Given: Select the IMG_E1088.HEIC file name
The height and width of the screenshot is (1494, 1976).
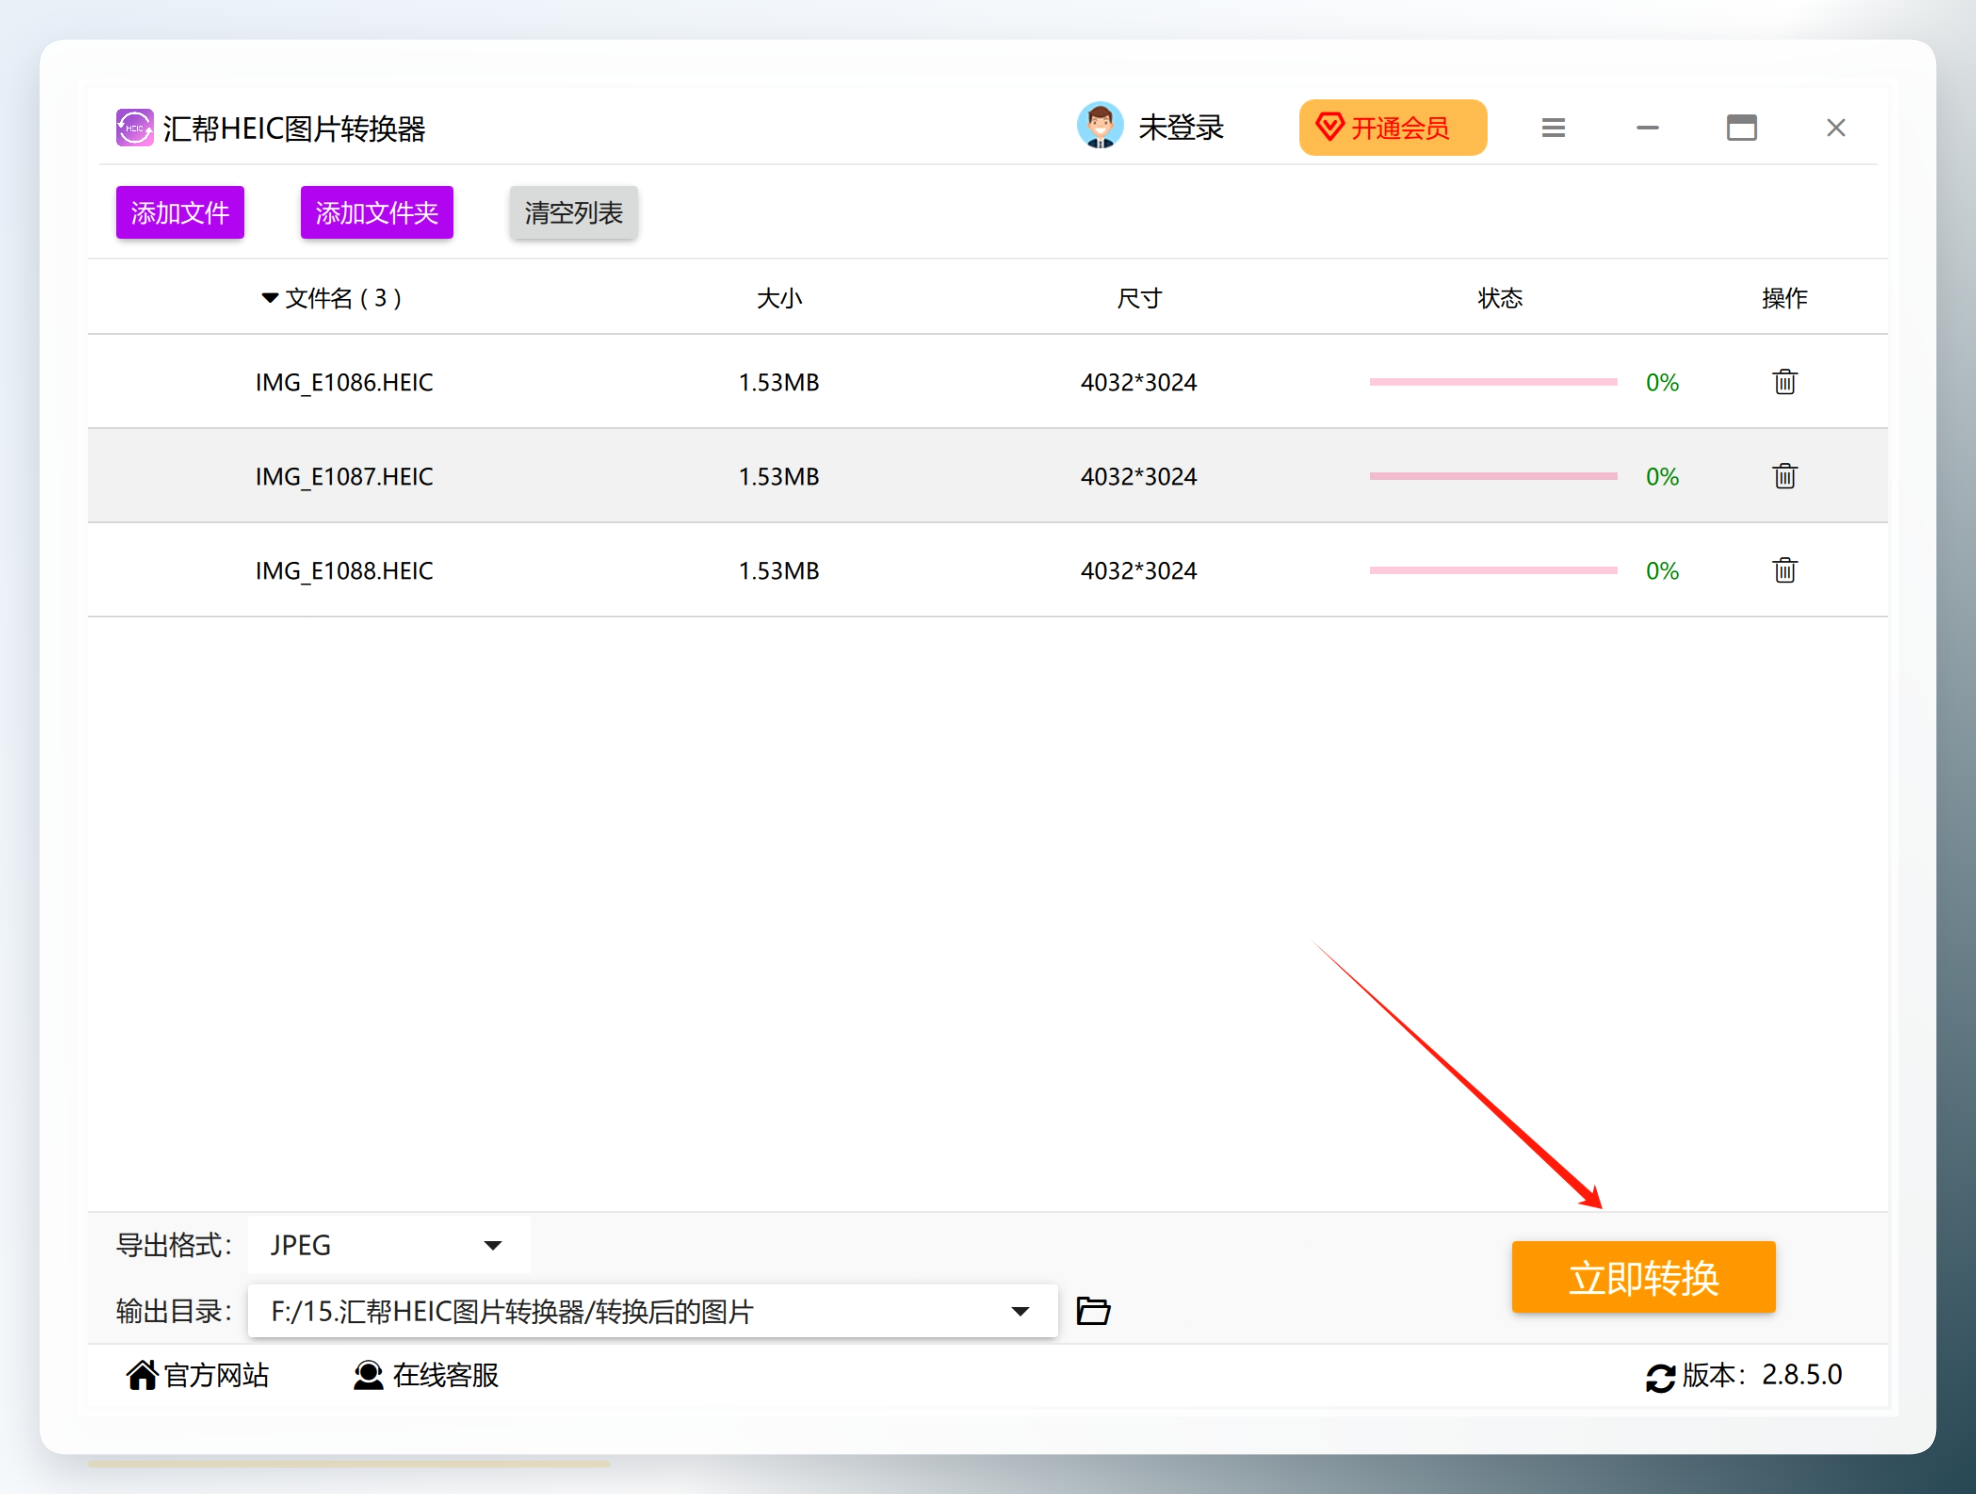Looking at the screenshot, I should [344, 570].
